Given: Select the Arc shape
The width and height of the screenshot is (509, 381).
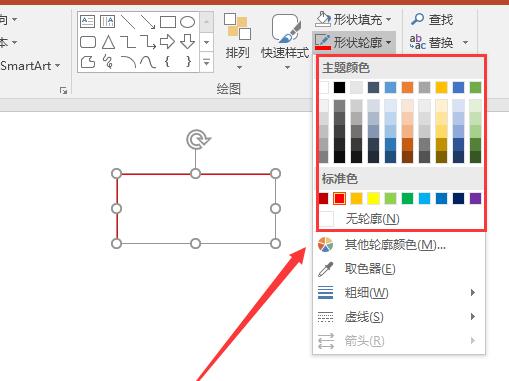Looking at the screenshot, I should pyautogui.click(x=128, y=62).
